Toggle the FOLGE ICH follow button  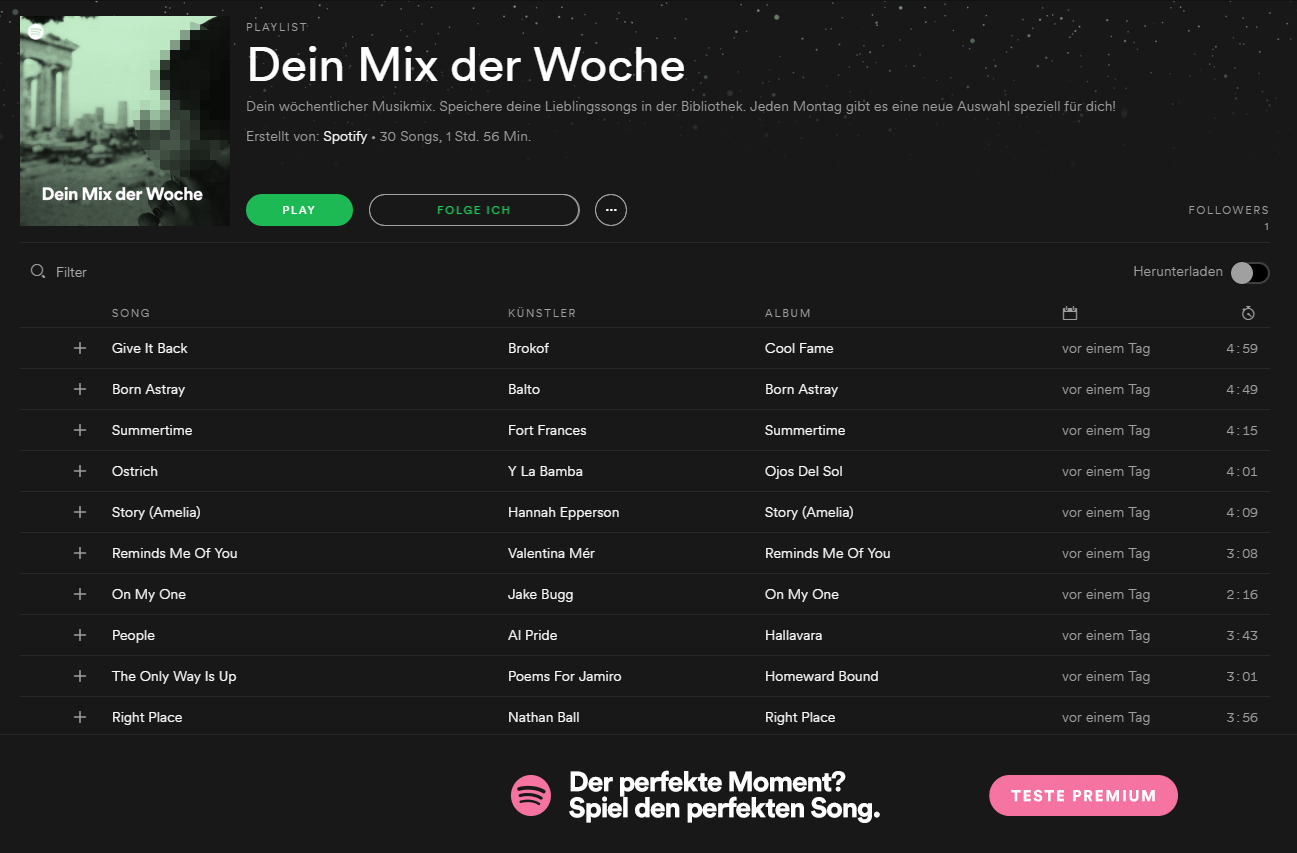(x=474, y=210)
